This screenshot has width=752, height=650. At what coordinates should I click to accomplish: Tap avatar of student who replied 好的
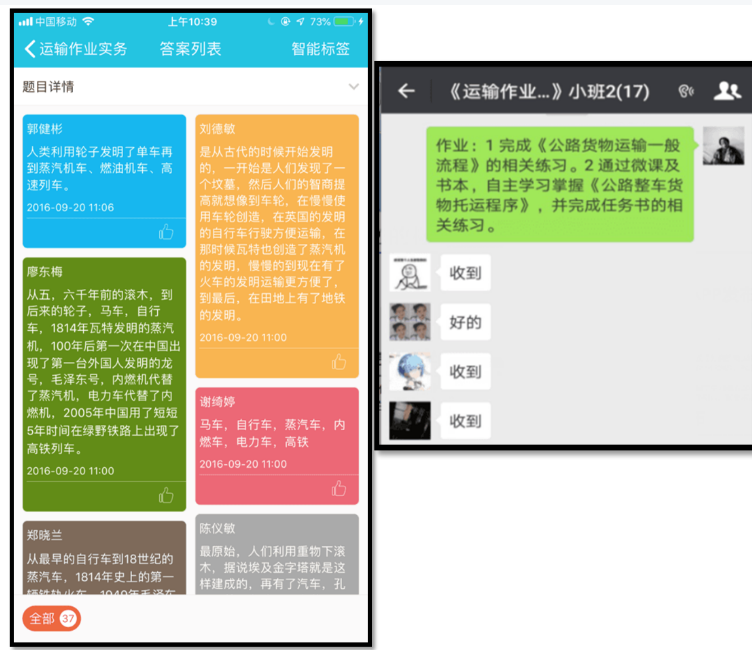[410, 322]
